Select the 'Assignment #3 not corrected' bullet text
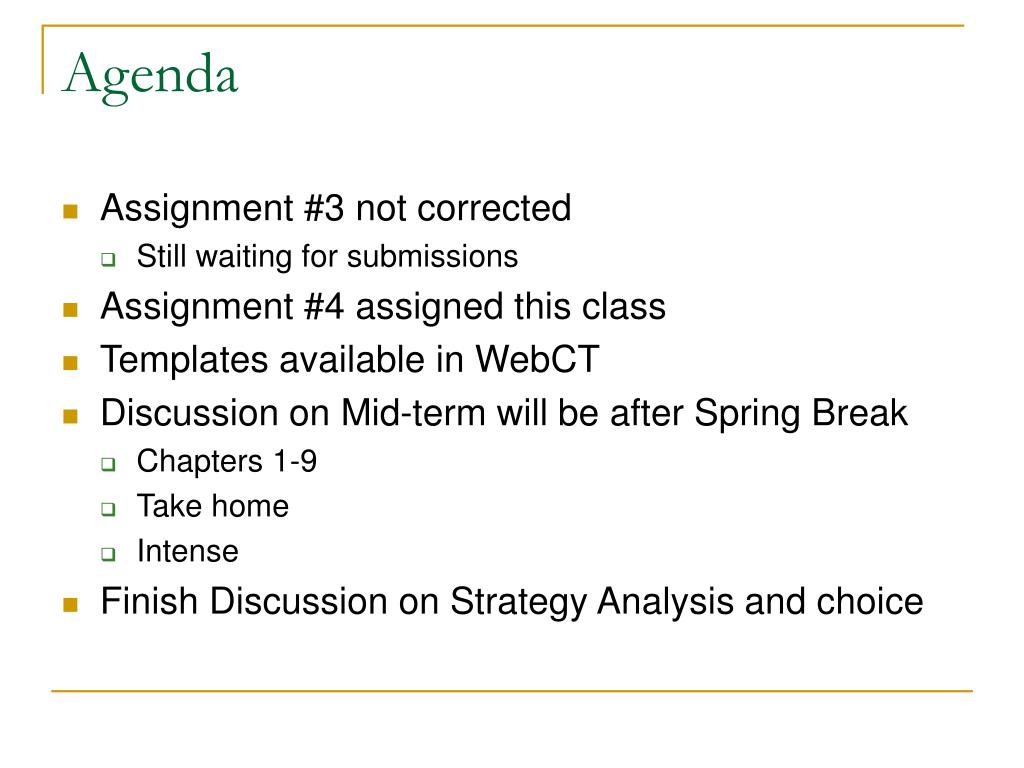 [x=336, y=208]
